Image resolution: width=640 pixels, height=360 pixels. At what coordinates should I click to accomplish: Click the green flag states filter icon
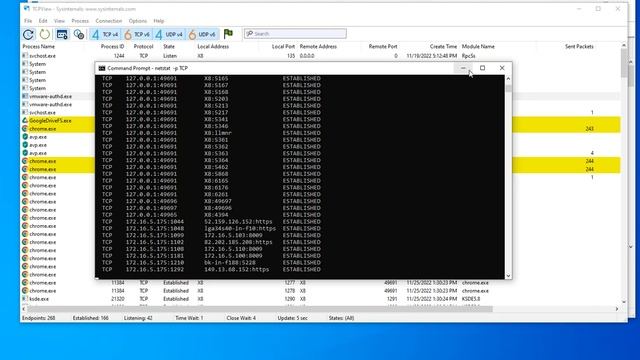click(x=228, y=34)
